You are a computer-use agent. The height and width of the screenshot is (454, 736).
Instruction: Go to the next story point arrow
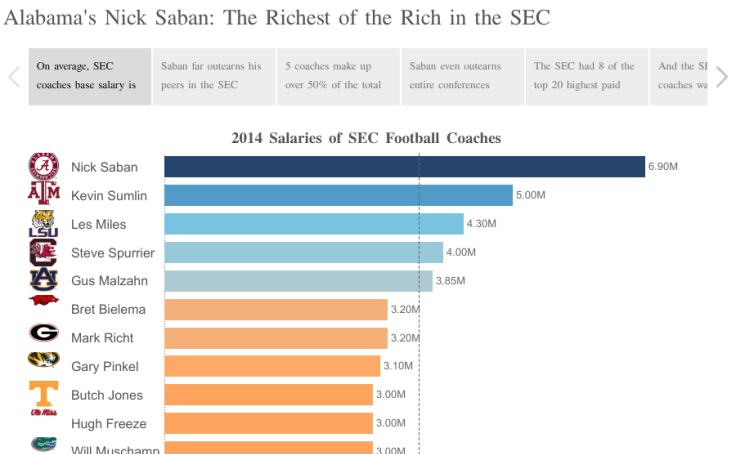tap(722, 76)
